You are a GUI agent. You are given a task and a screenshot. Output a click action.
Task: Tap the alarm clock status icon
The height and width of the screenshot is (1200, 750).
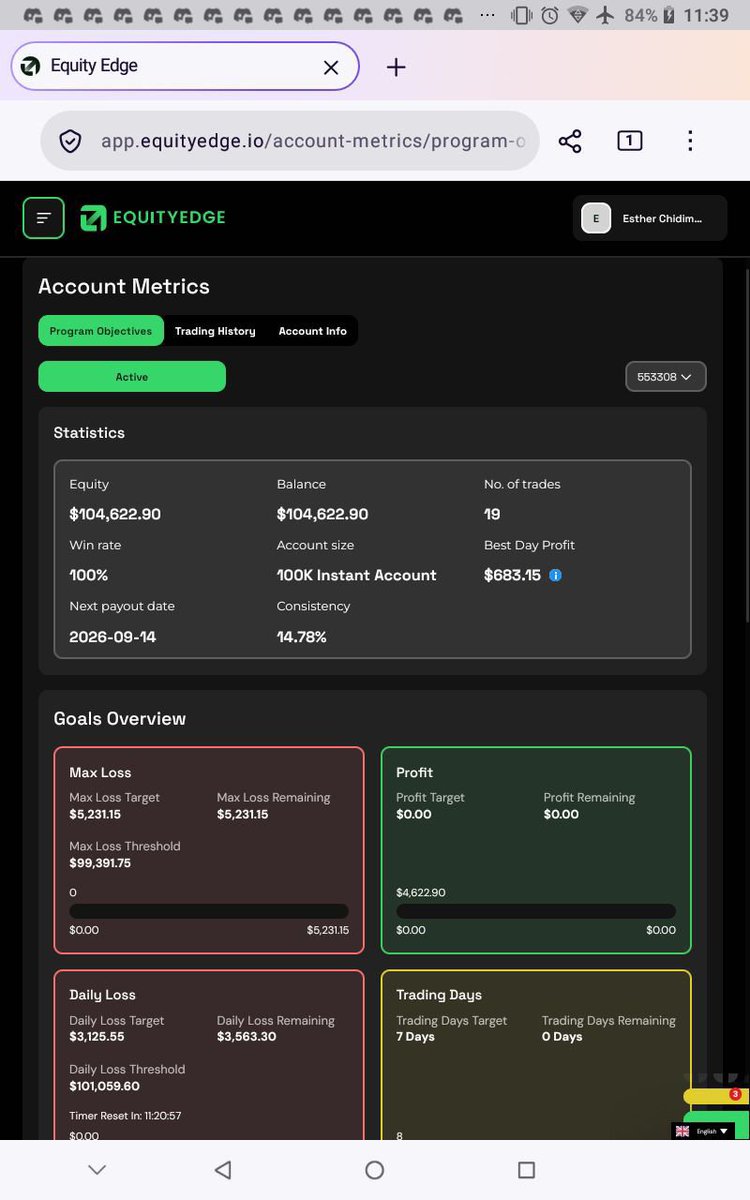coord(550,15)
